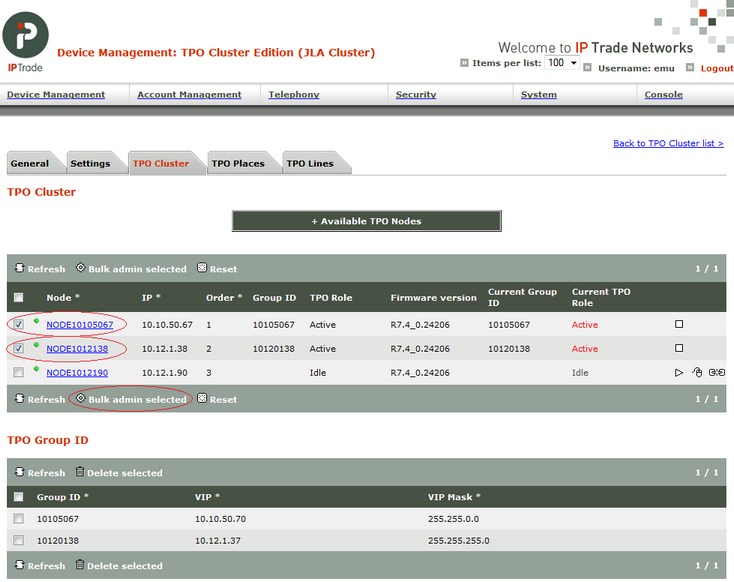Click the stop icon for NODE1012138
734x582 pixels.
point(679,348)
